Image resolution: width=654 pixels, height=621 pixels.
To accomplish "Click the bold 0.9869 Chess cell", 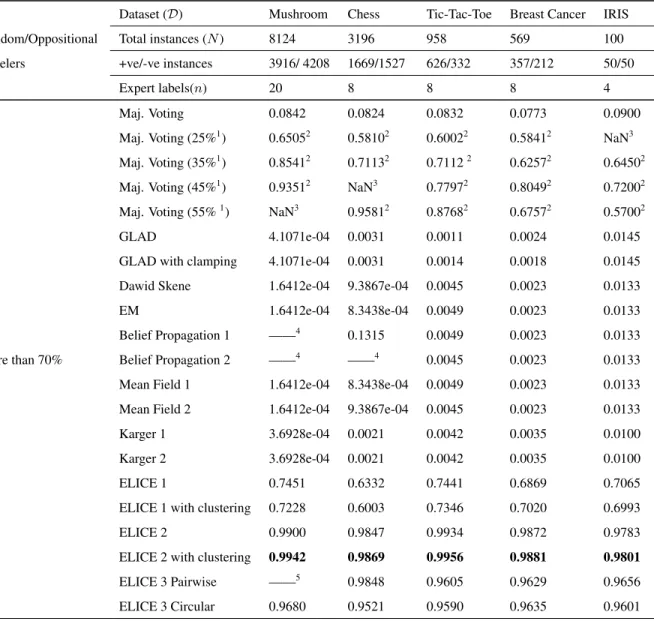I will (x=366, y=557).
